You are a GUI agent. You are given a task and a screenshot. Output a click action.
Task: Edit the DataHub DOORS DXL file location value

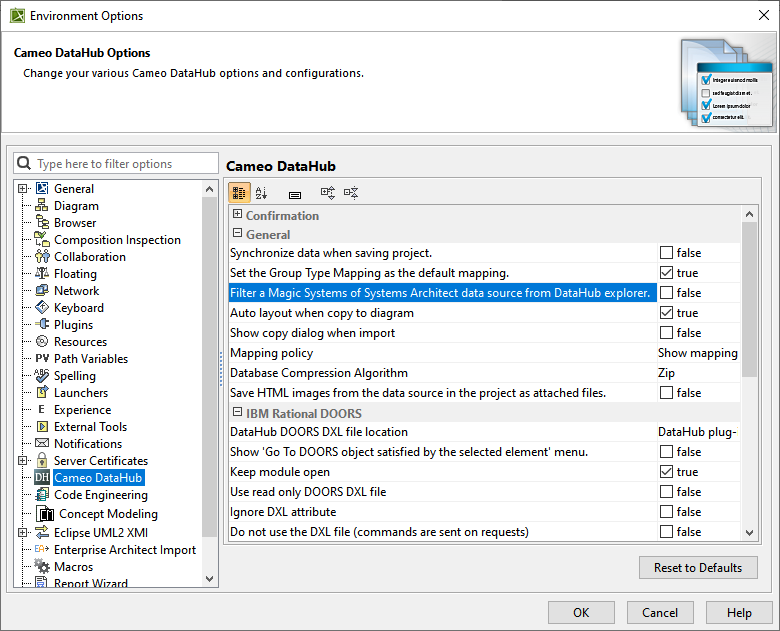[698, 432]
